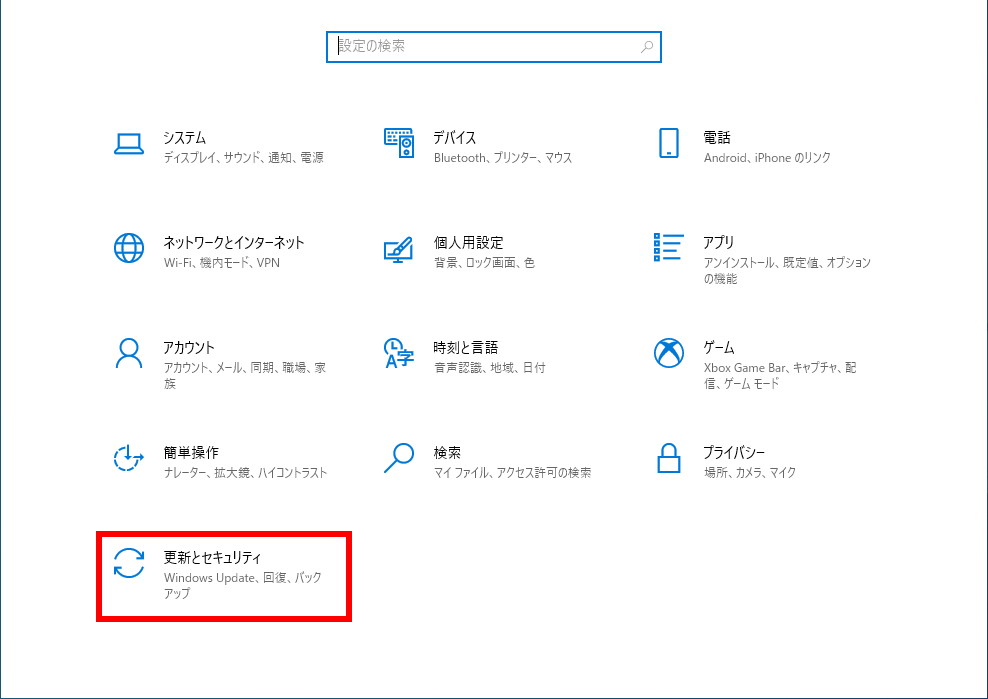The height and width of the screenshot is (699, 988).
Task: Open the アプリ list icon
Action: coord(669,247)
